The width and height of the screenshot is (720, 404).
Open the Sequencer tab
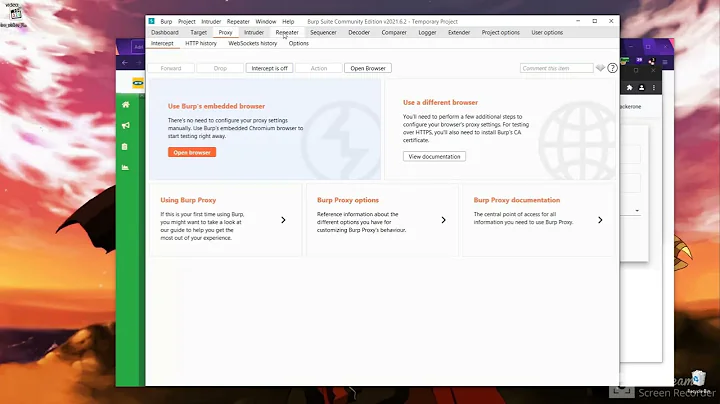click(x=323, y=33)
